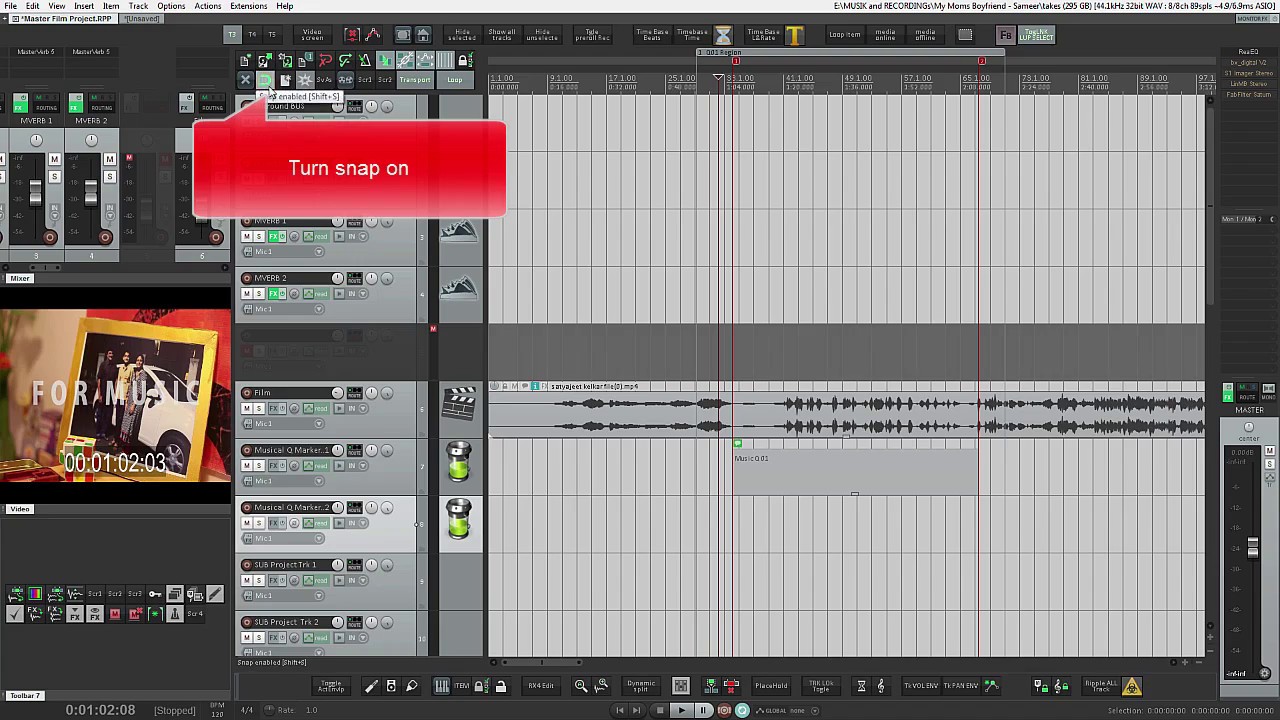Click the FB icon in top toolbar
1280x720 pixels.
(1006, 35)
